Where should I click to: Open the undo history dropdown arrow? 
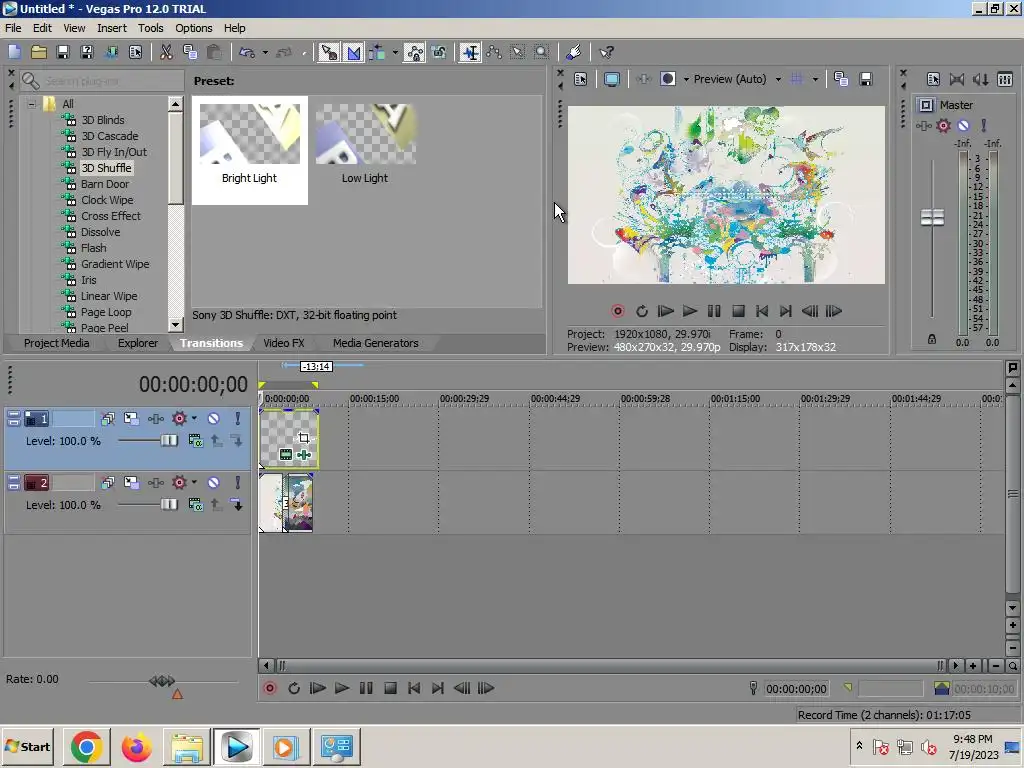pyautogui.click(x=265, y=53)
